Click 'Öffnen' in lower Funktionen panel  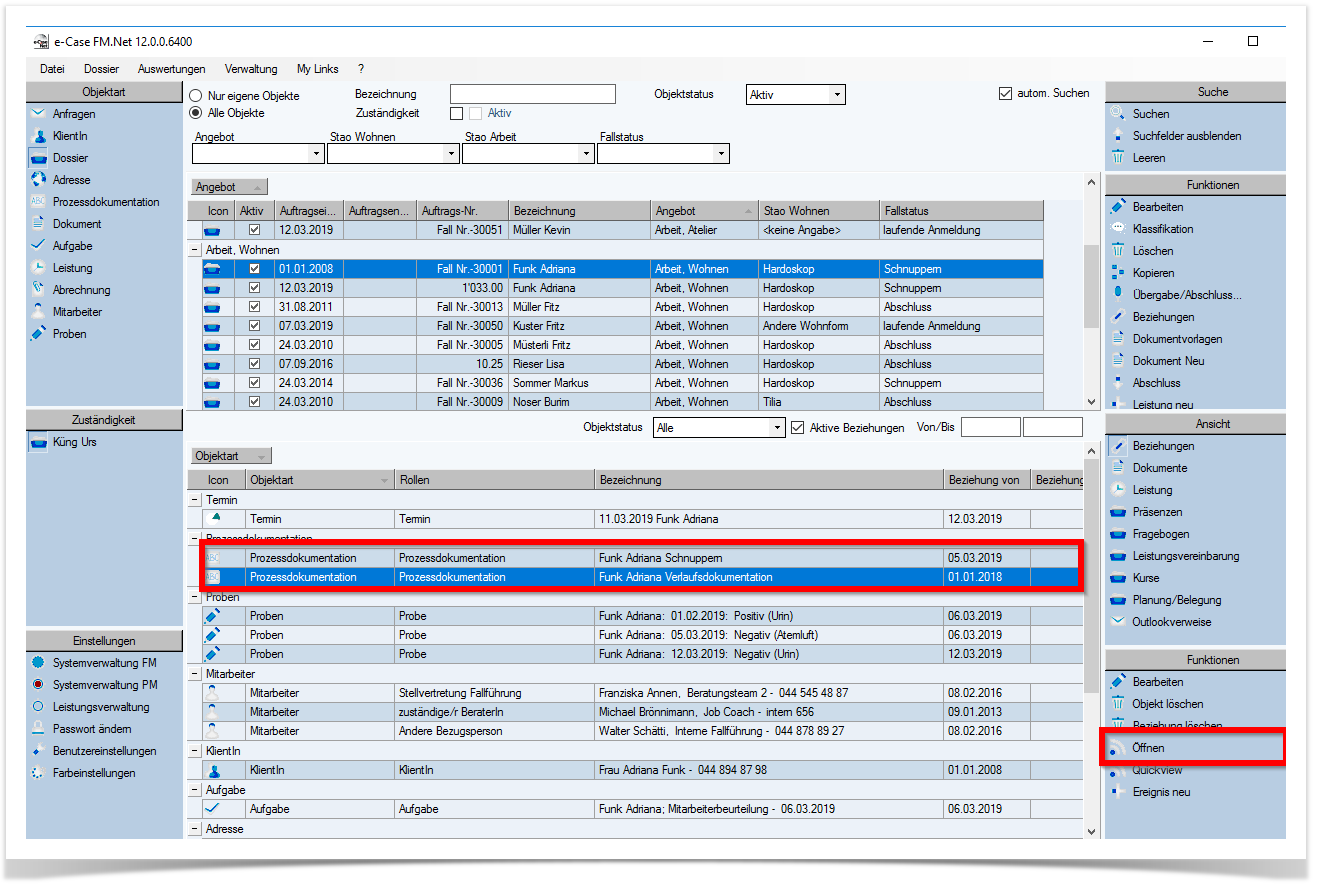1148,748
